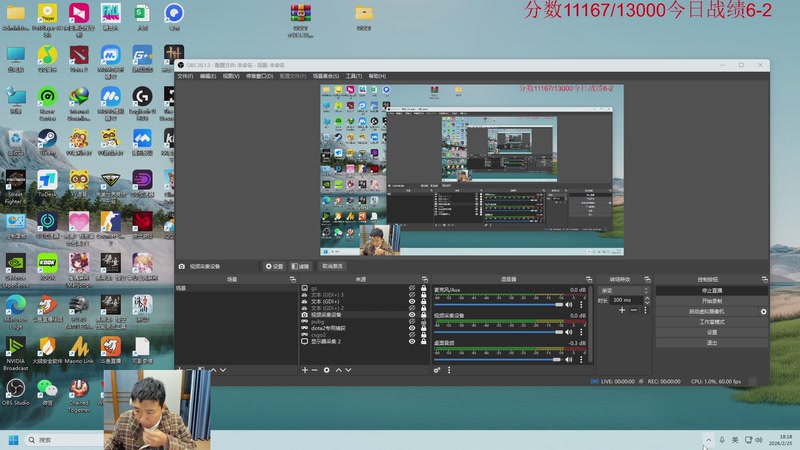The width and height of the screenshot is (800, 450).
Task: Click the taskbar search box
Action: click(x=65, y=440)
